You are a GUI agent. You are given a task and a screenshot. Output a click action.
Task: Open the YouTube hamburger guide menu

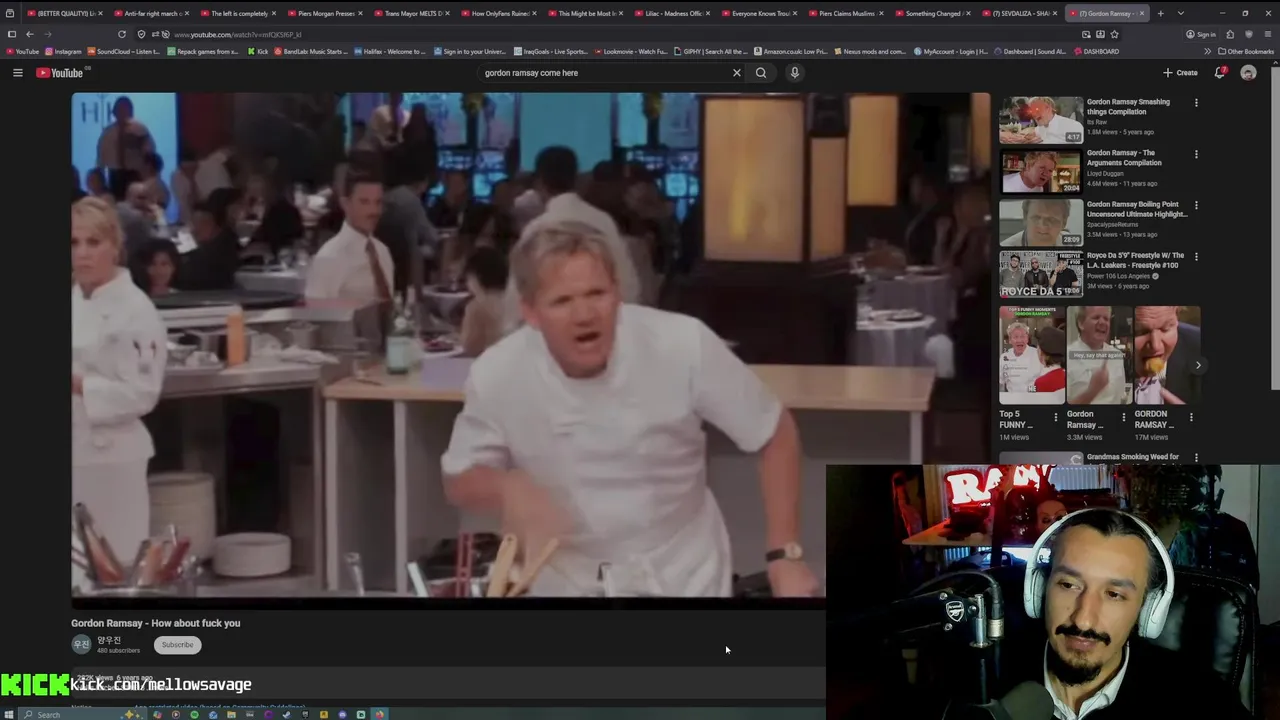point(17,72)
